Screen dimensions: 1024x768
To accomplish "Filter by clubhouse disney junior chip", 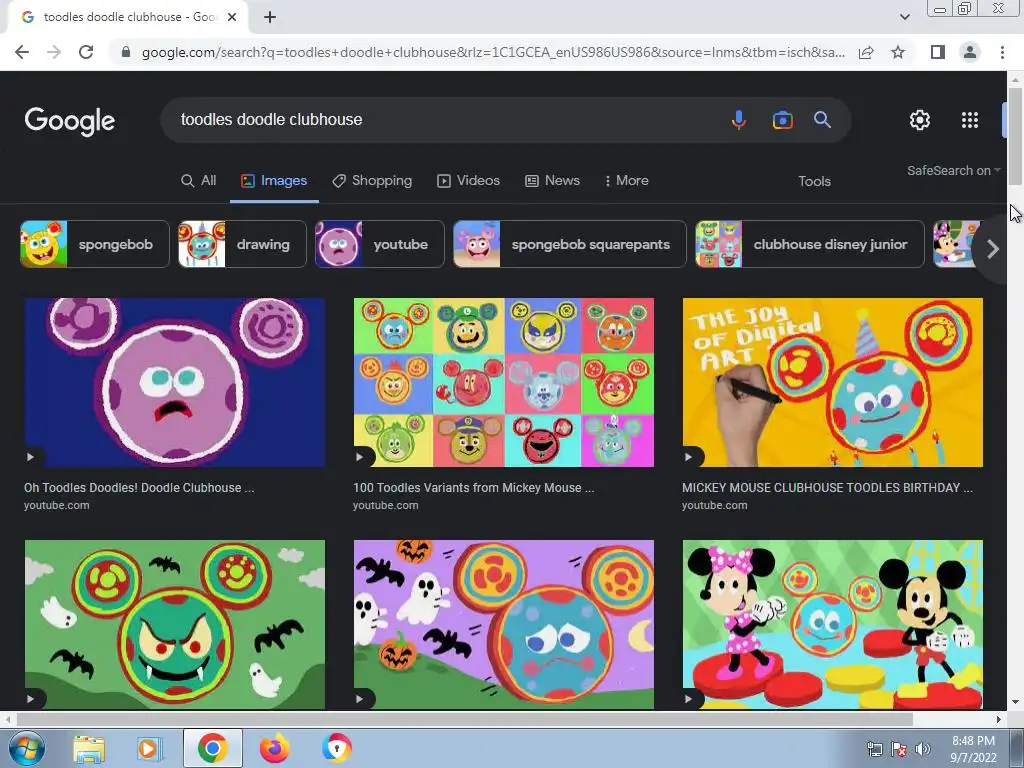I will pyautogui.click(x=810, y=244).
